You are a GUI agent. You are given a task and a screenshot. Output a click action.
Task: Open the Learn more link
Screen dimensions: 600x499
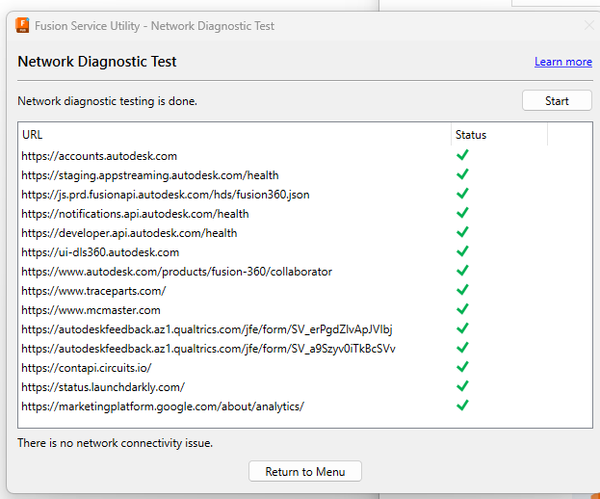point(563,62)
